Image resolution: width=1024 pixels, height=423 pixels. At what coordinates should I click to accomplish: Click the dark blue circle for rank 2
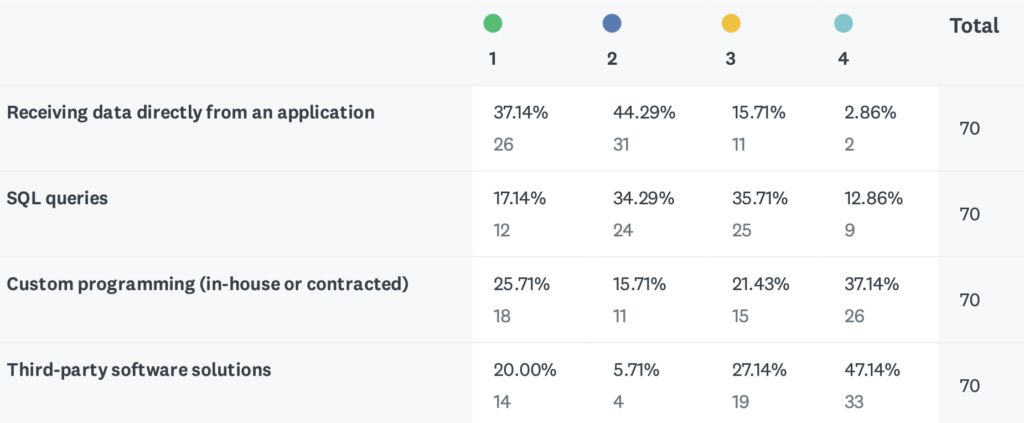coord(612,23)
